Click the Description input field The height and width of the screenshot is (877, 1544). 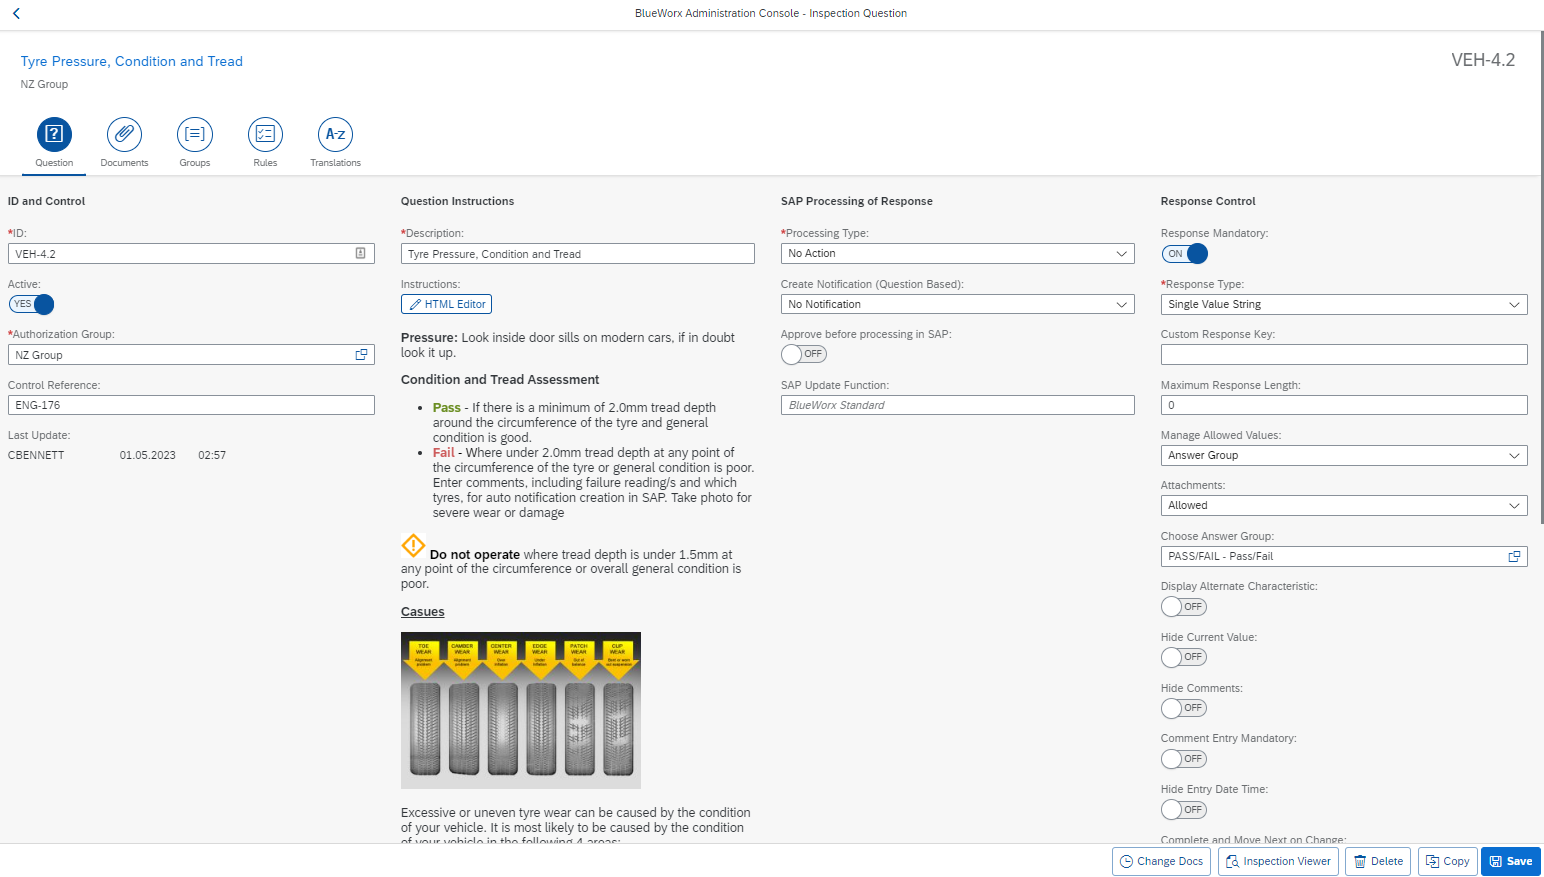coord(577,253)
